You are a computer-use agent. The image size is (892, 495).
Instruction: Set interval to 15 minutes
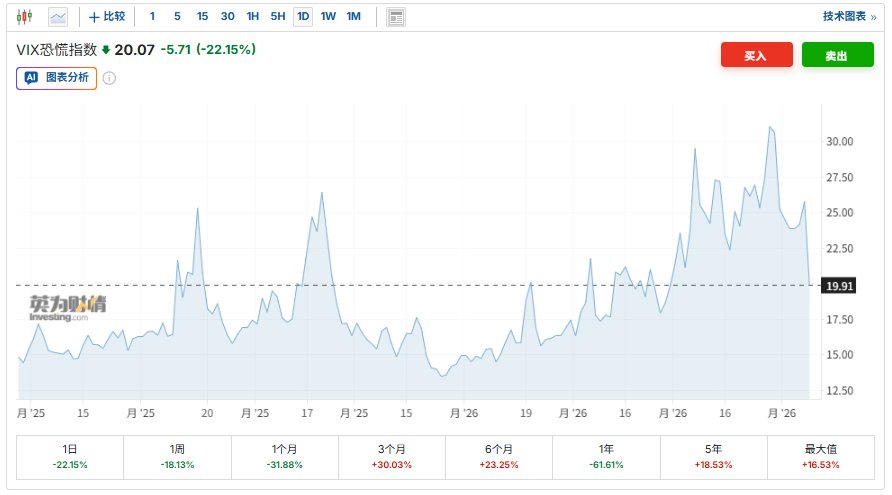(x=202, y=17)
